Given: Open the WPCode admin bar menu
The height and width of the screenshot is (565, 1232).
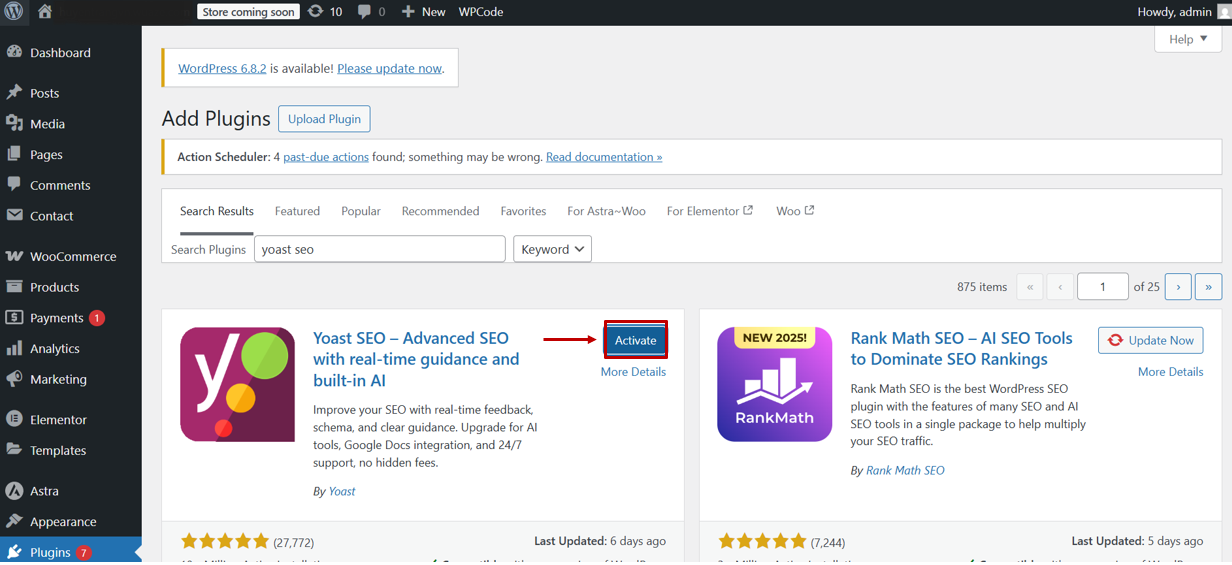Looking at the screenshot, I should pos(481,12).
